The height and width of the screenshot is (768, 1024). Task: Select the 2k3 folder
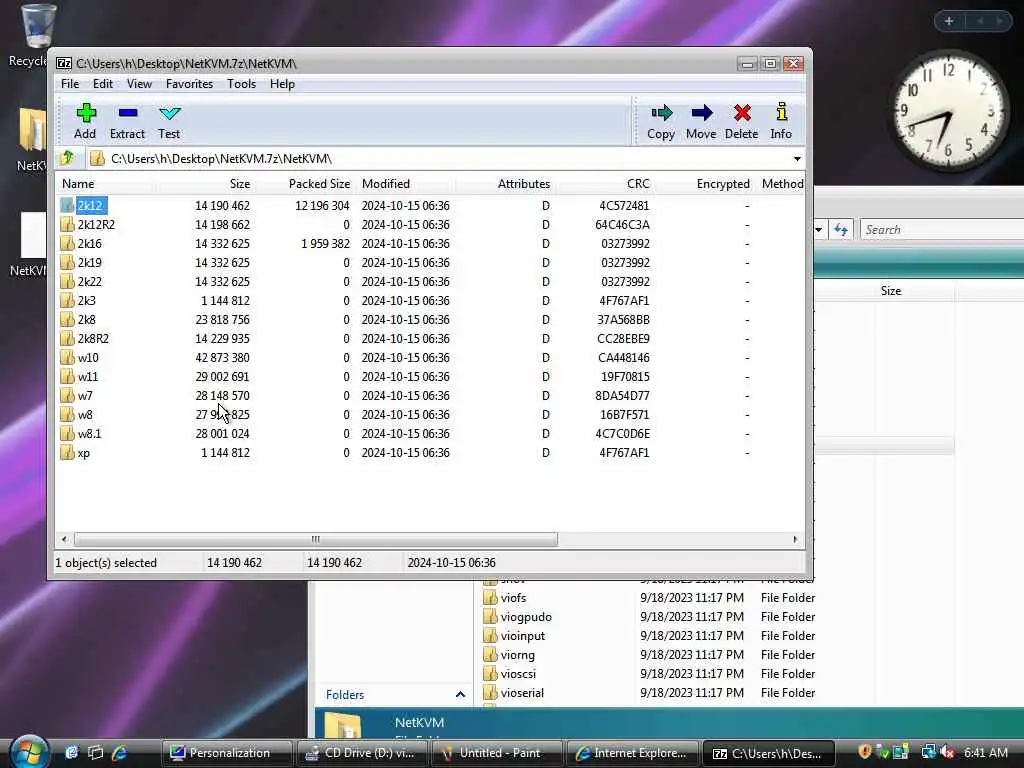click(86, 300)
